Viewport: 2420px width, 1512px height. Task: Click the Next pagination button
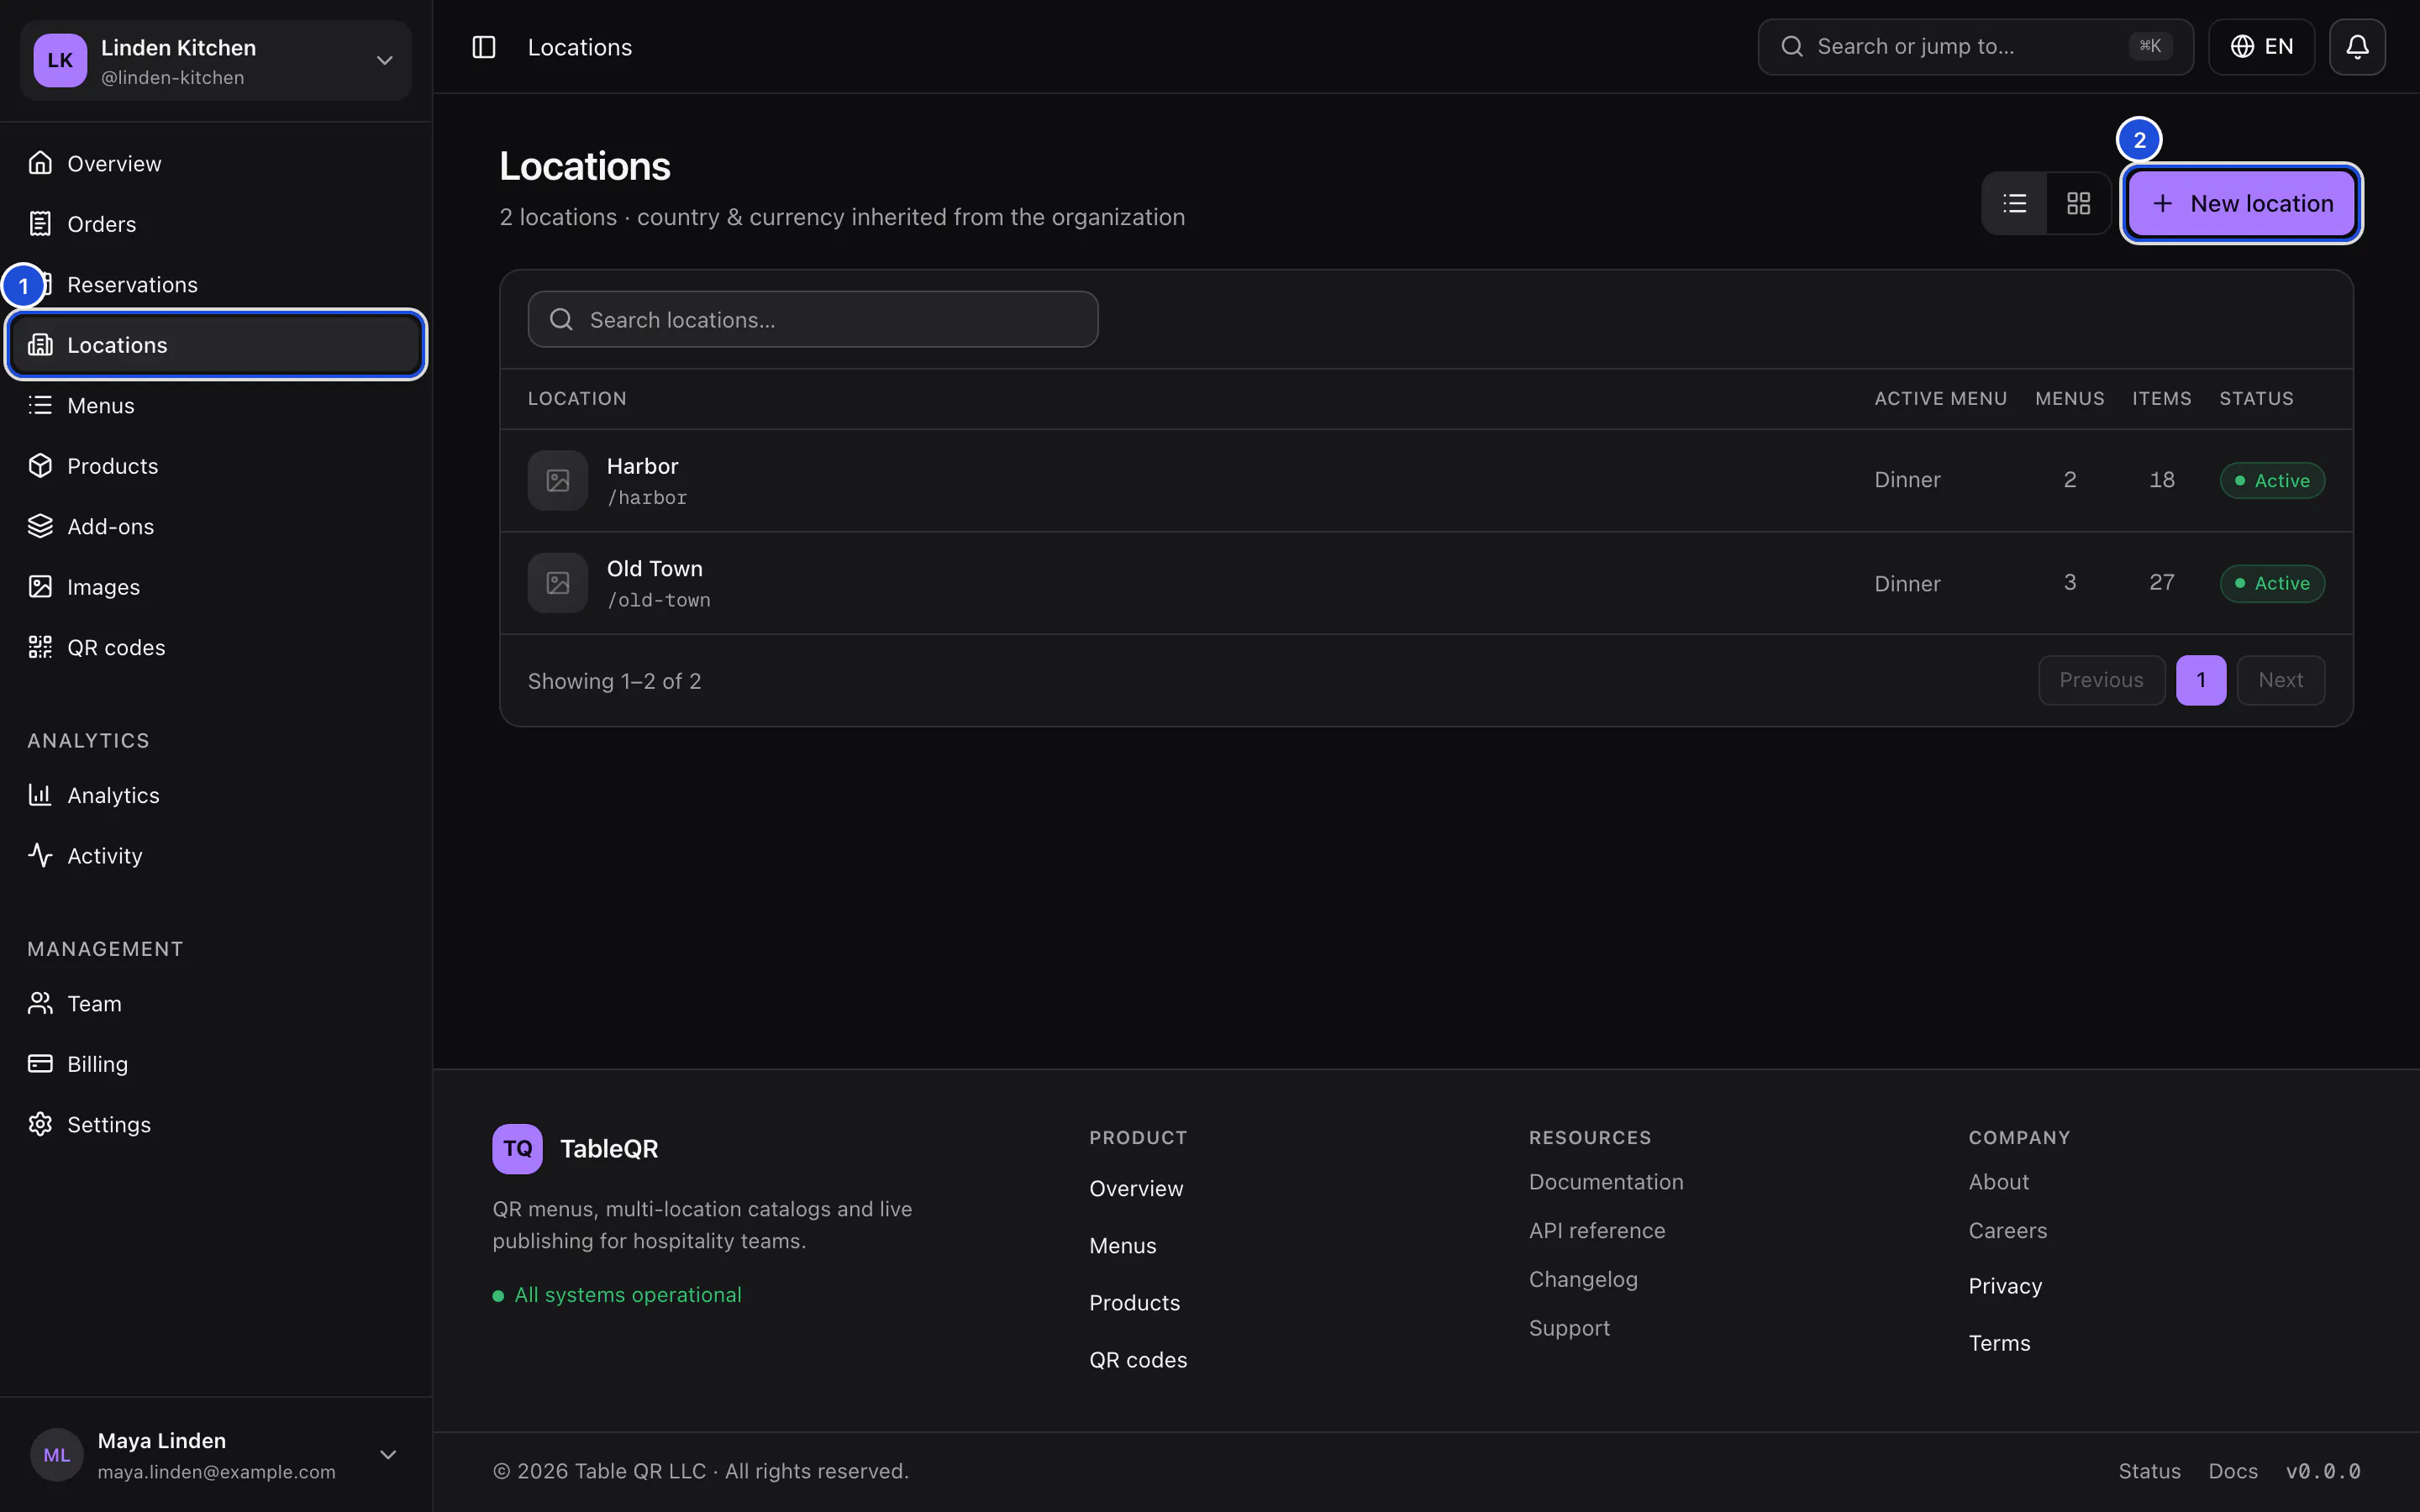pyautogui.click(x=2280, y=680)
